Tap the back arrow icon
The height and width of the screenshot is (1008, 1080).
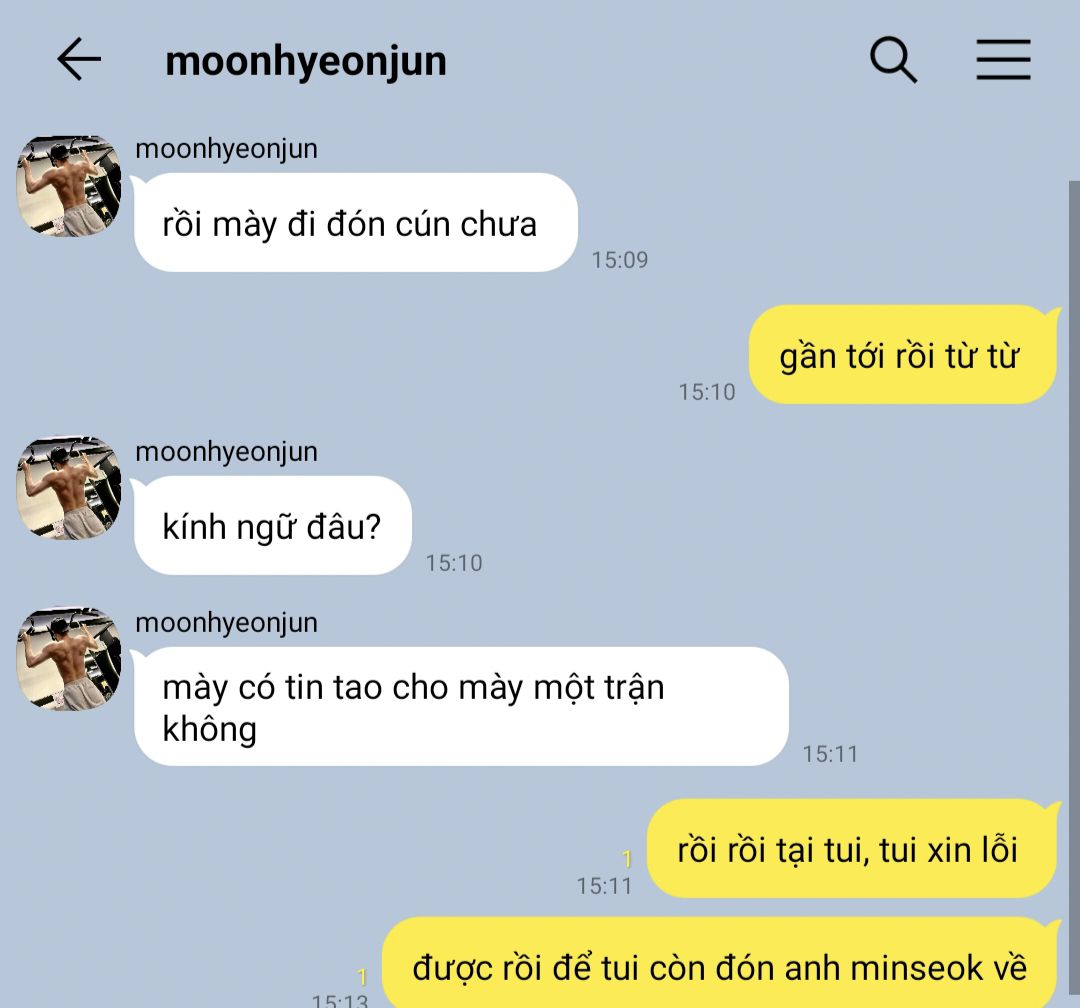pyautogui.click(x=79, y=59)
